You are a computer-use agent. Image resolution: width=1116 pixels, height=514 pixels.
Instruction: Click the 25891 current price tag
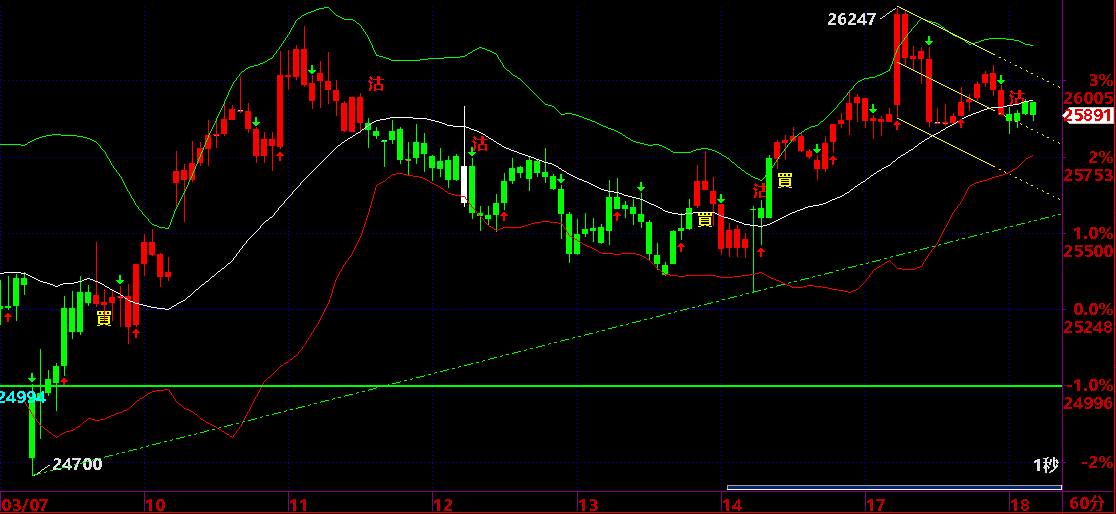[x=1088, y=115]
